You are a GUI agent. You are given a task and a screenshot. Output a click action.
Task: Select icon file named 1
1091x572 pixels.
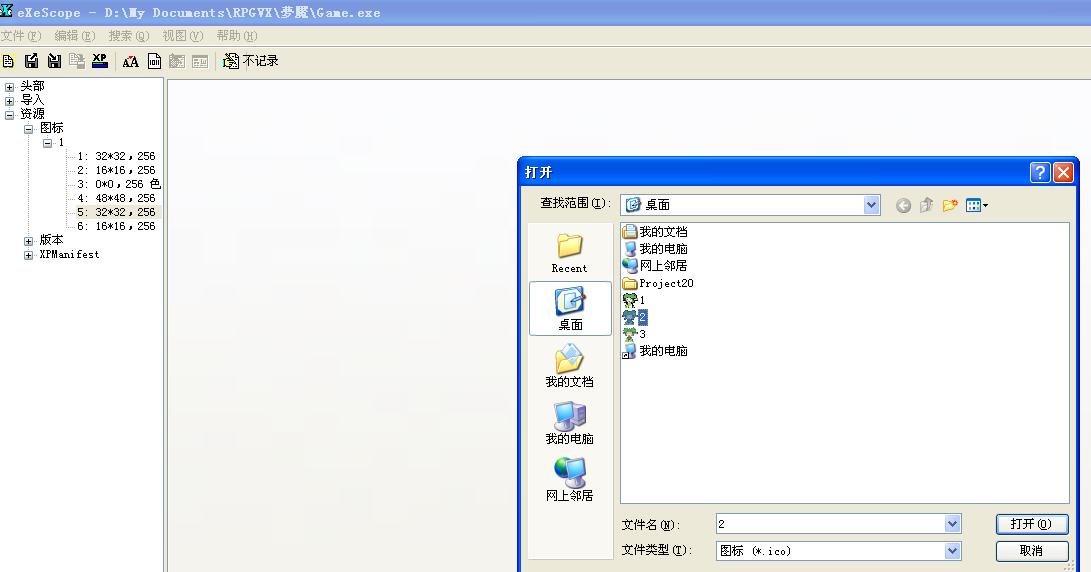[635, 300]
